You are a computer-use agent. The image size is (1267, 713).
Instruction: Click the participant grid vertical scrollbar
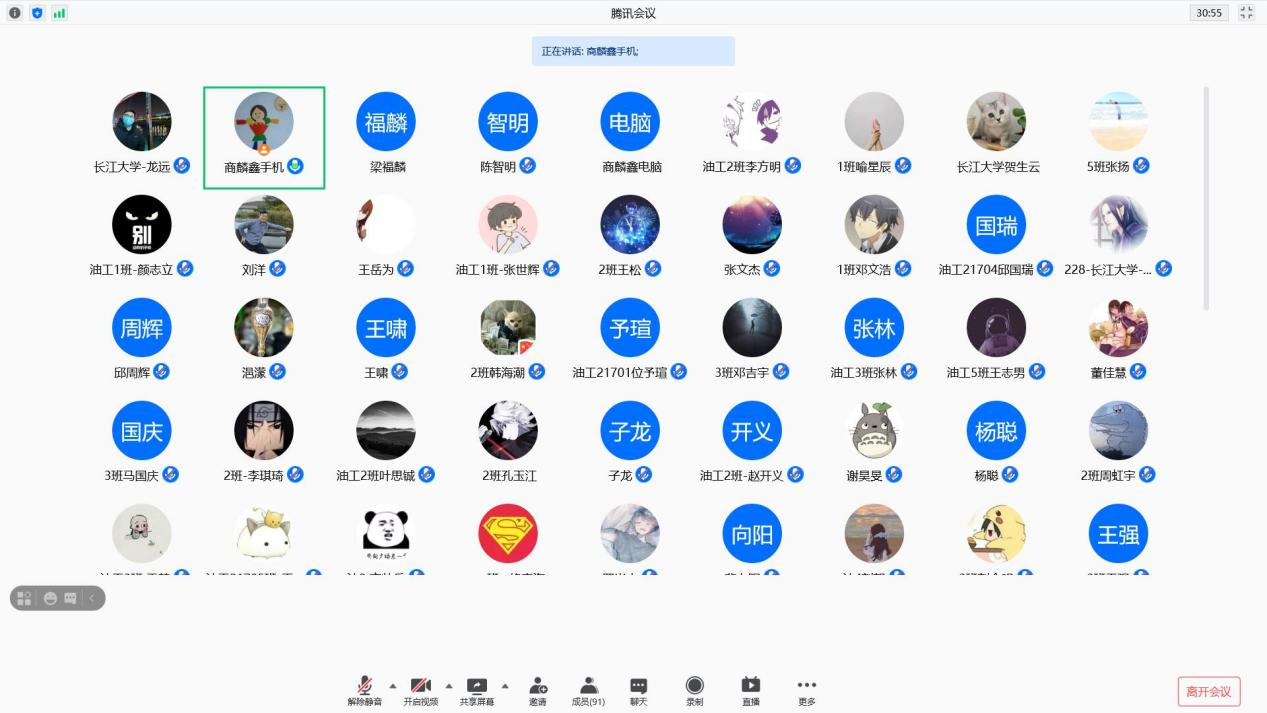click(x=1206, y=198)
